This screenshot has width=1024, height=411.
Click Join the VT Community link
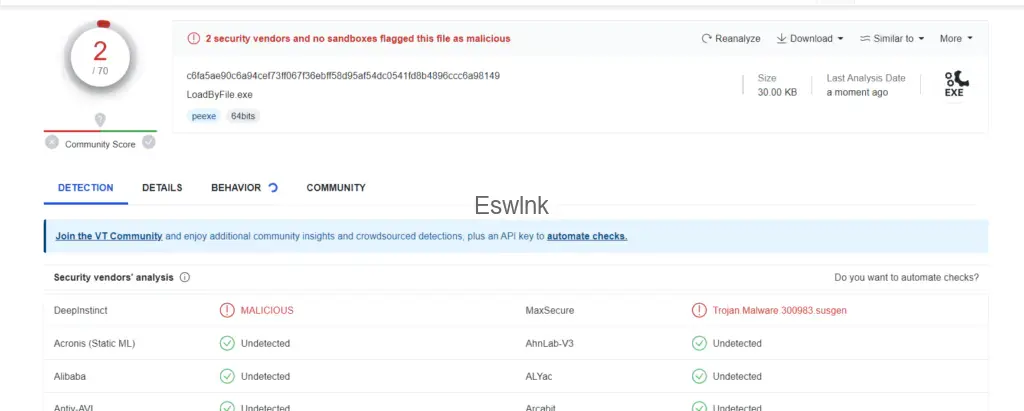pos(109,236)
